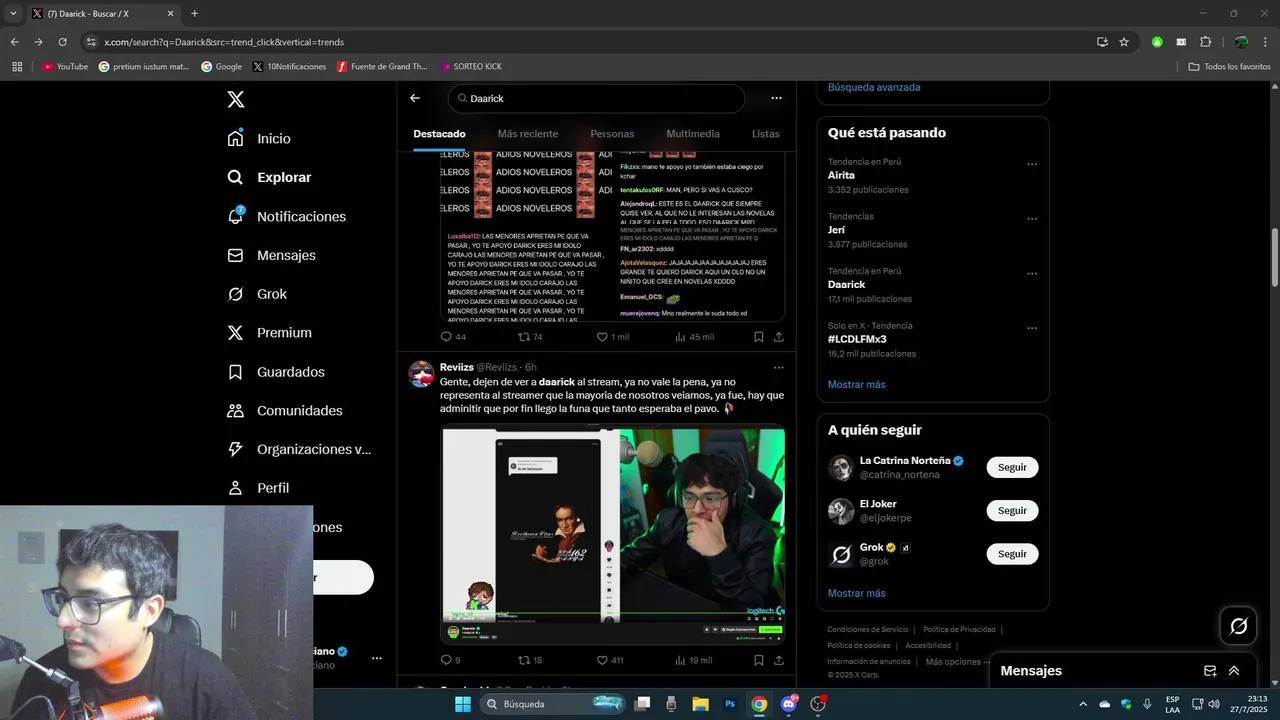View stats of the 45 mil views post
Image resolution: width=1280 pixels, height=720 pixels.
click(694, 337)
